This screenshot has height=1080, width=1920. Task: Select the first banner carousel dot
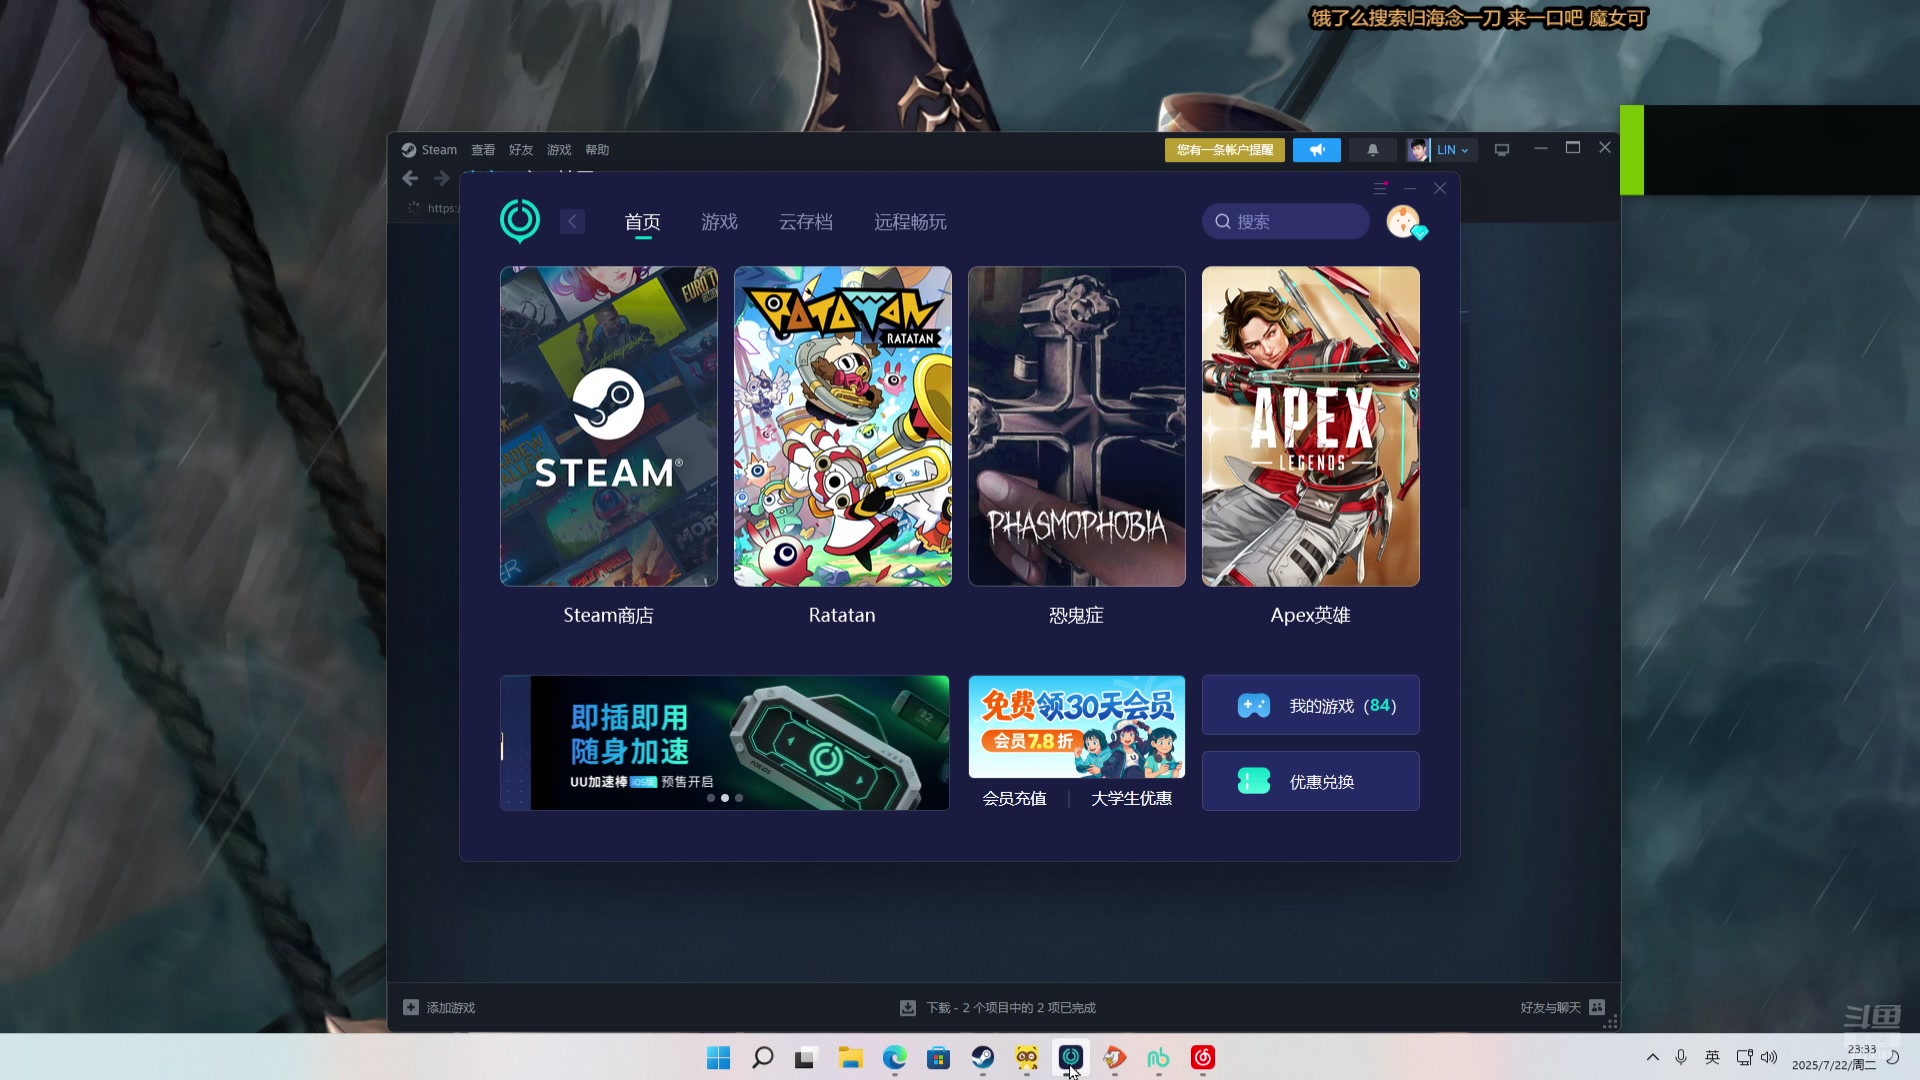pos(711,798)
